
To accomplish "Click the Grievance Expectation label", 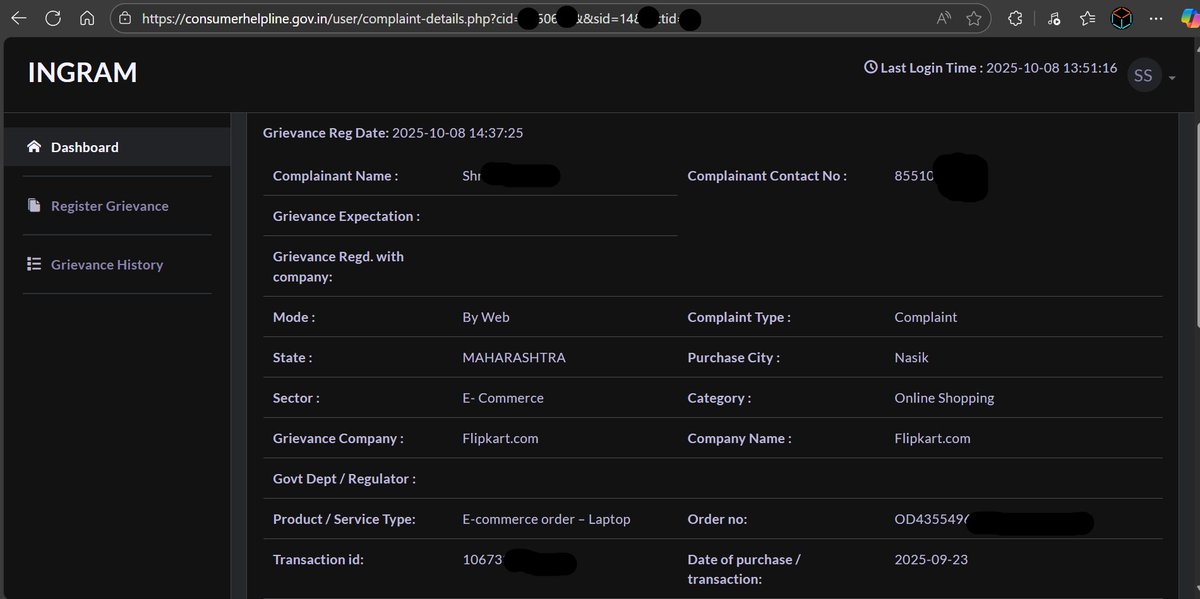I will (346, 216).
